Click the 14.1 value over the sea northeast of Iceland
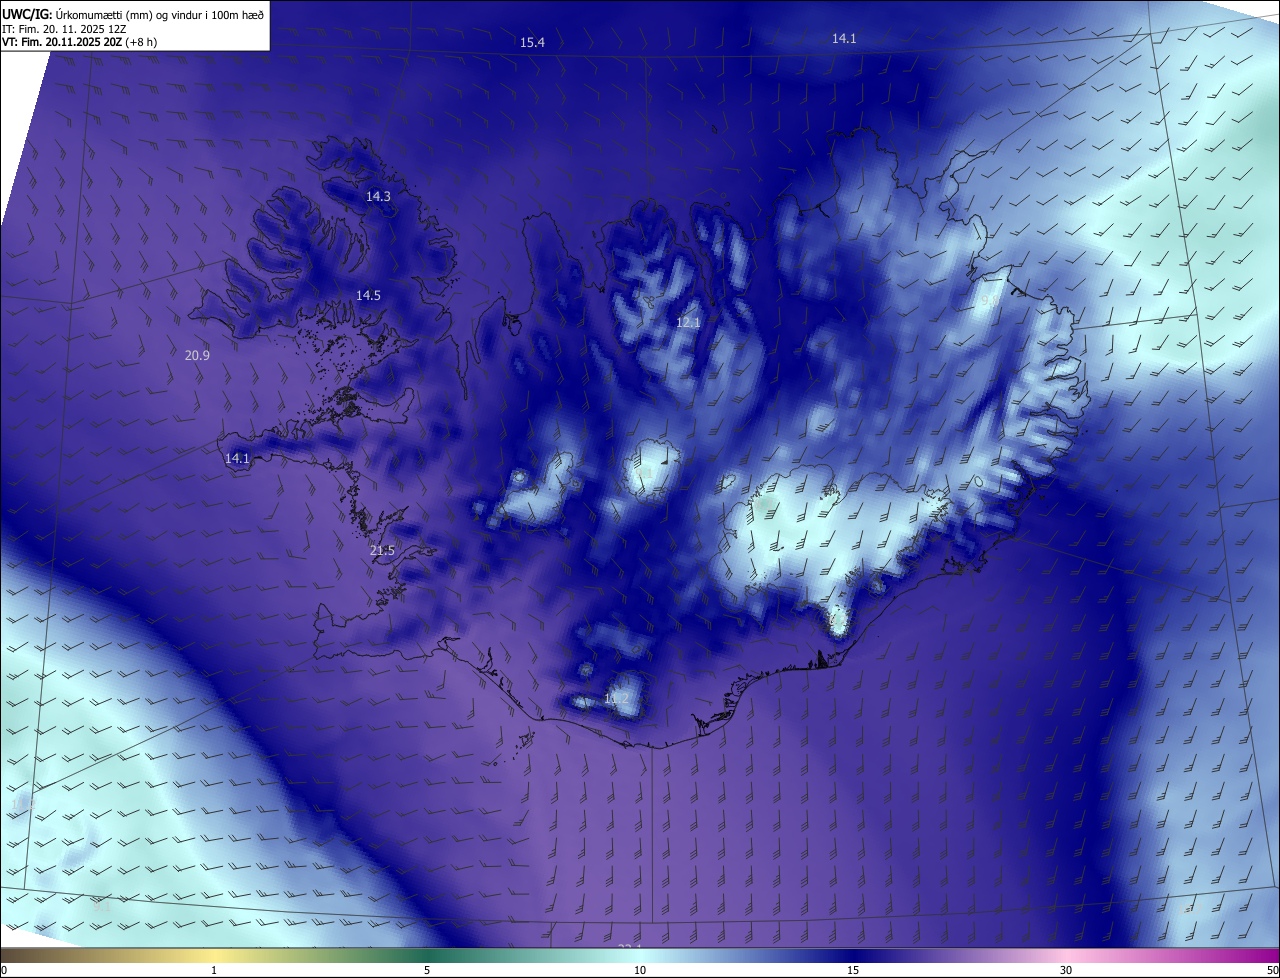 click(844, 38)
